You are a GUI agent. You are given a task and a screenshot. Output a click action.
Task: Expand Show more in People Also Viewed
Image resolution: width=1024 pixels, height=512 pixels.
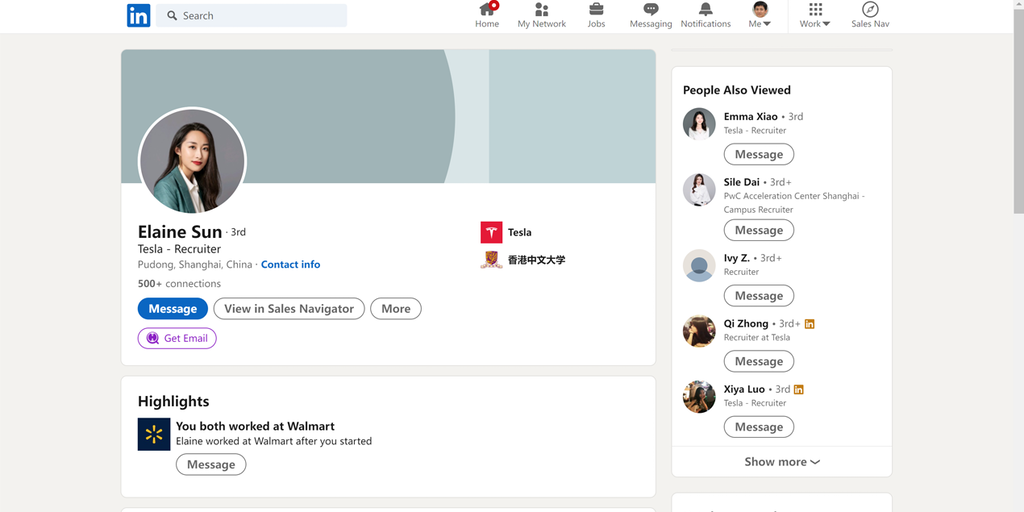tap(782, 462)
